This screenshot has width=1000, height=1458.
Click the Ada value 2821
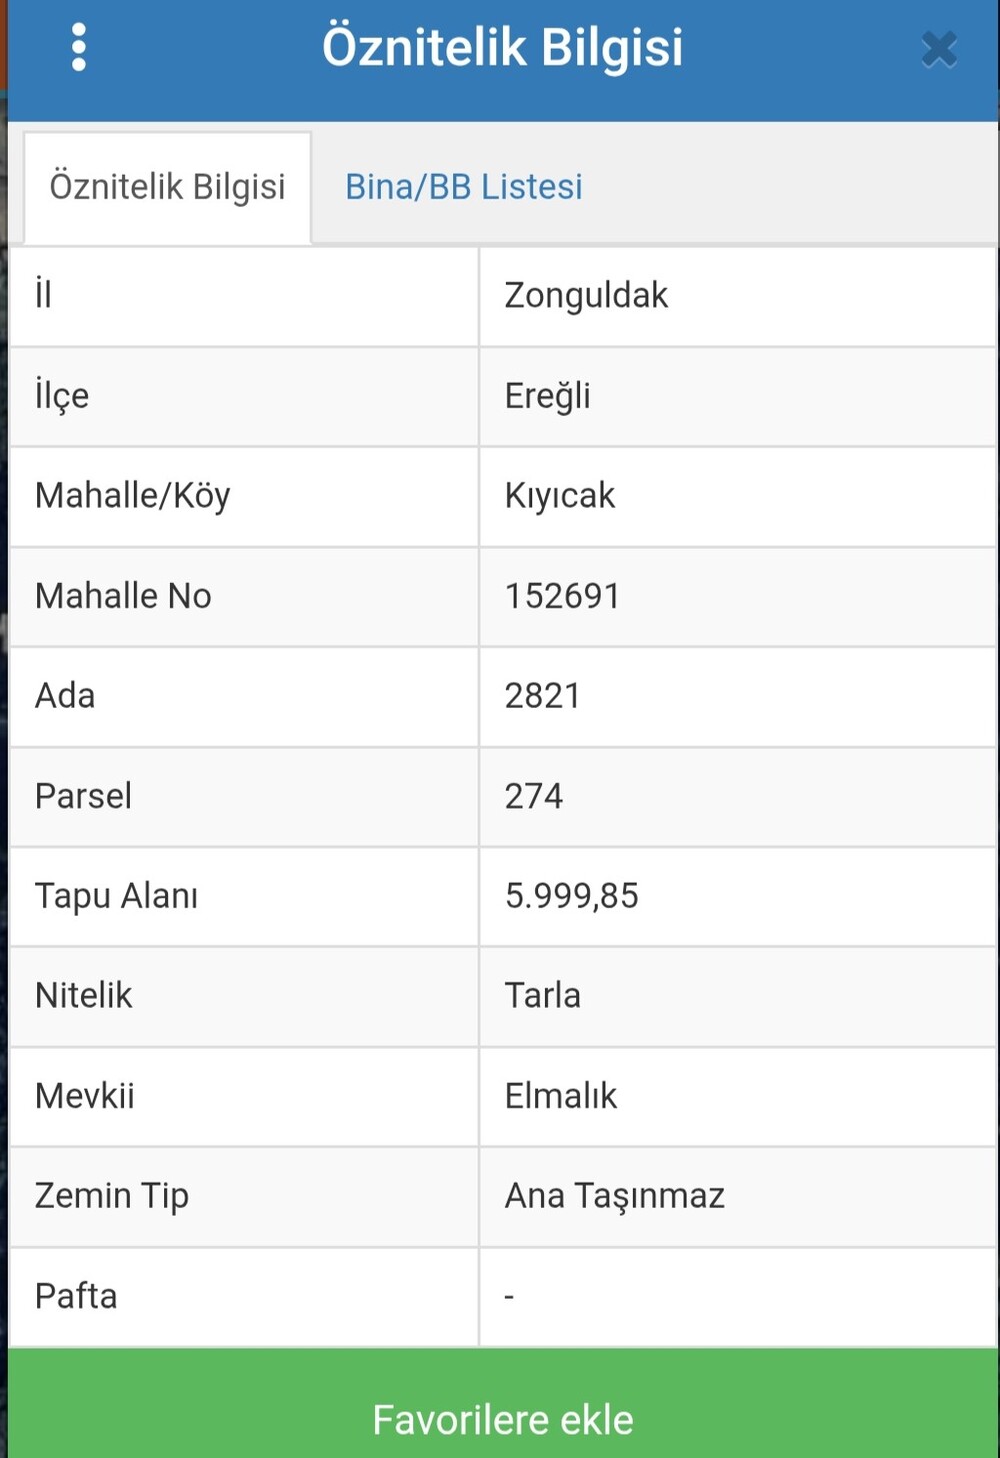pyautogui.click(x=542, y=696)
